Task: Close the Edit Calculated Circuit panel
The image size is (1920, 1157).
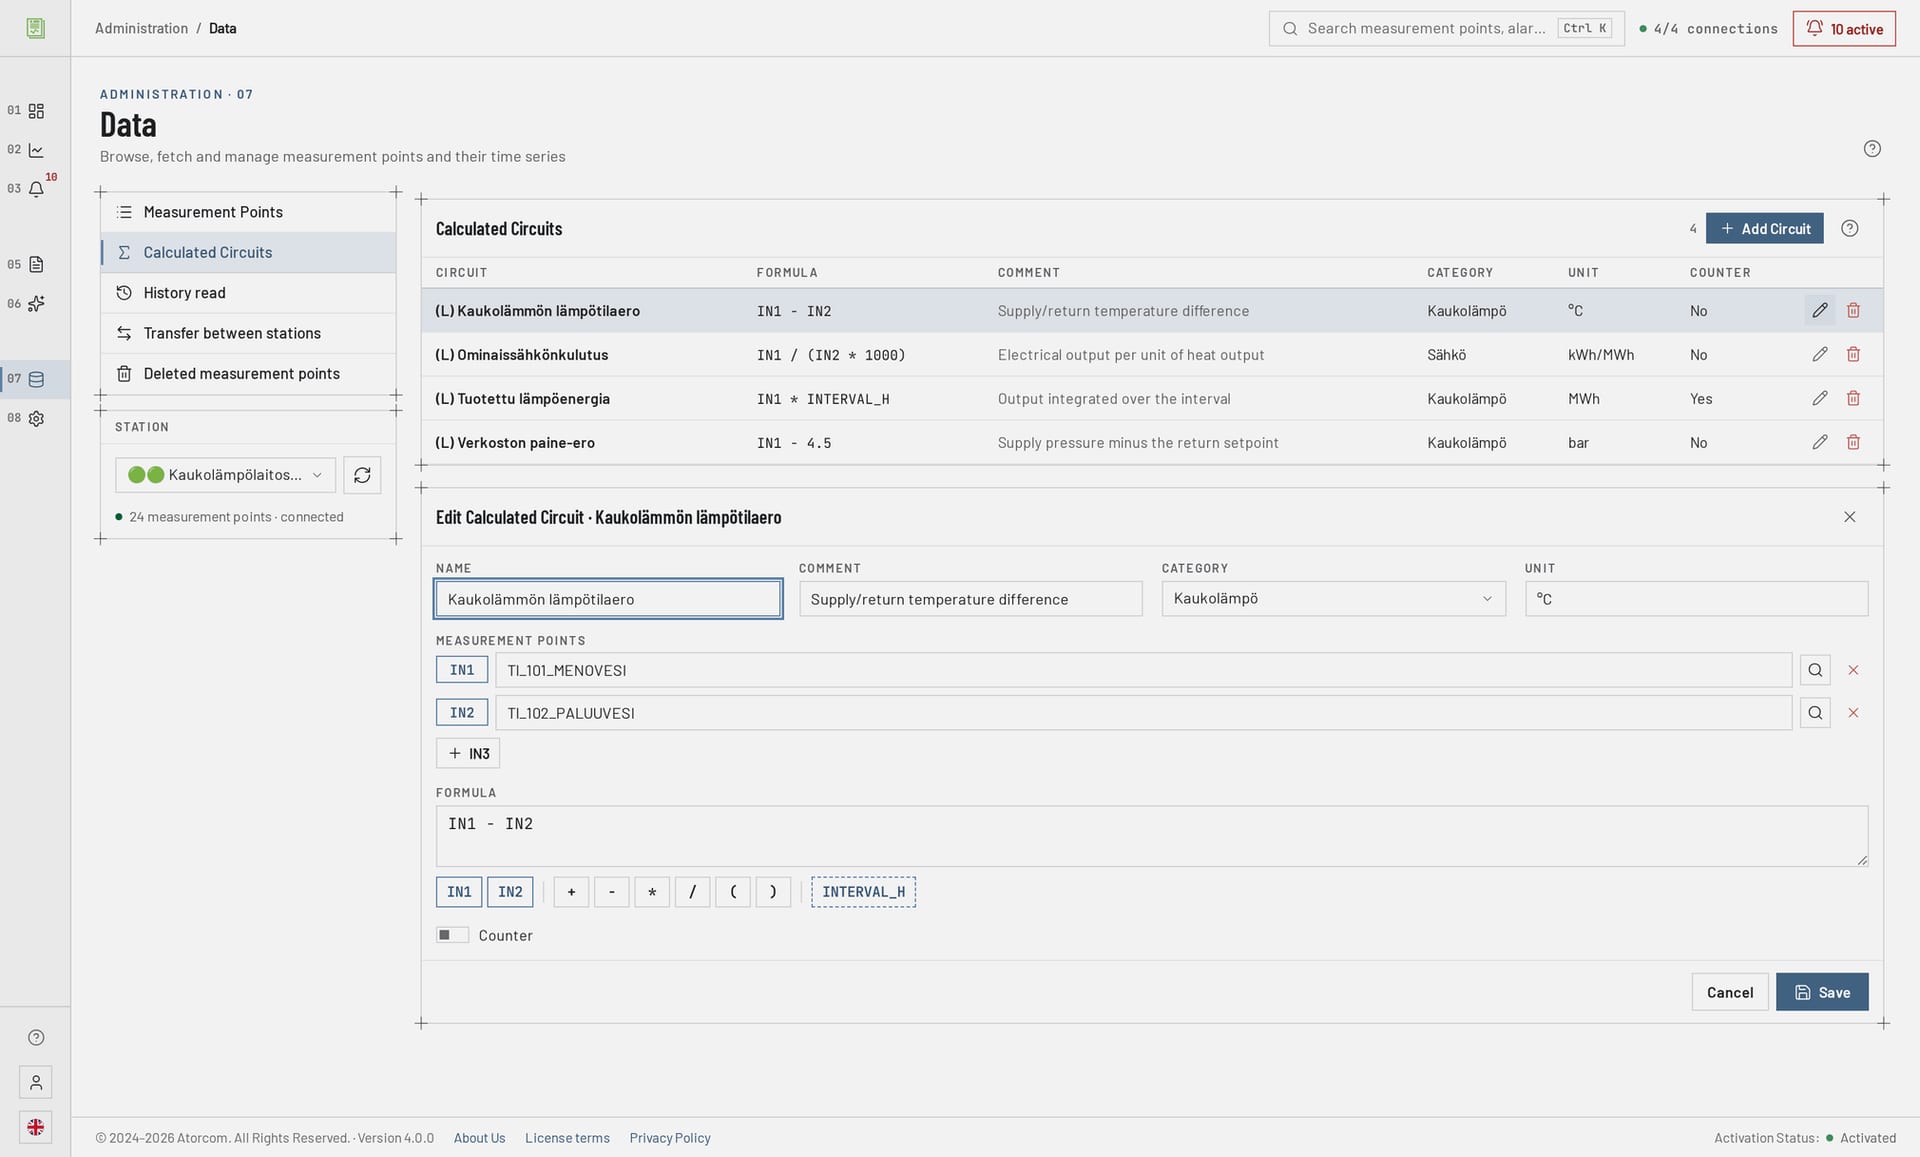Action: click(1849, 517)
